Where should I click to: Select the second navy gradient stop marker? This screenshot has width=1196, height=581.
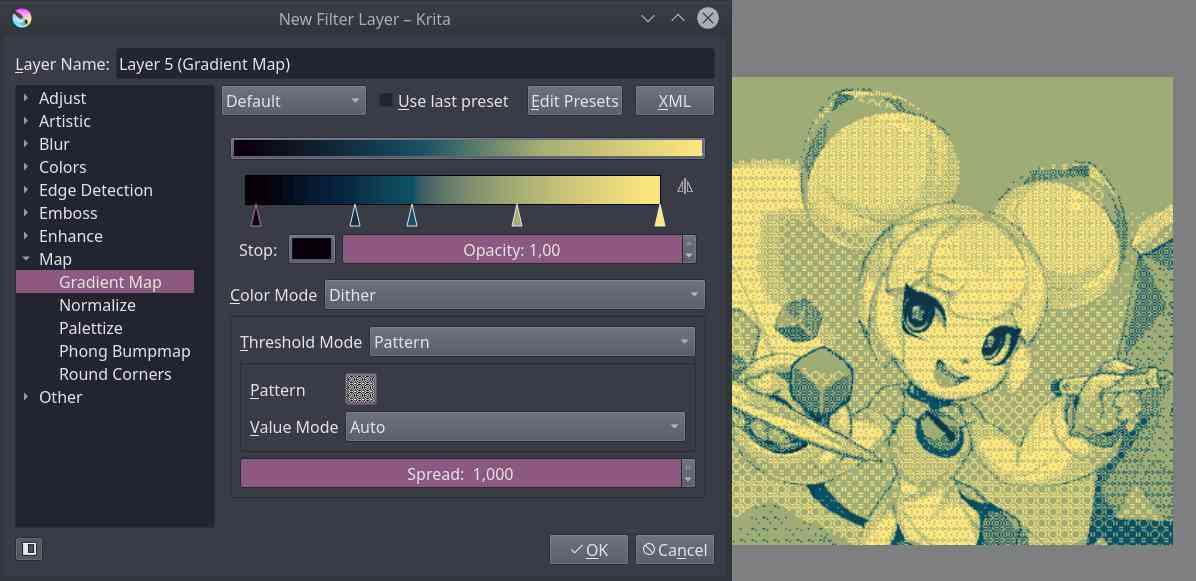coord(355,216)
